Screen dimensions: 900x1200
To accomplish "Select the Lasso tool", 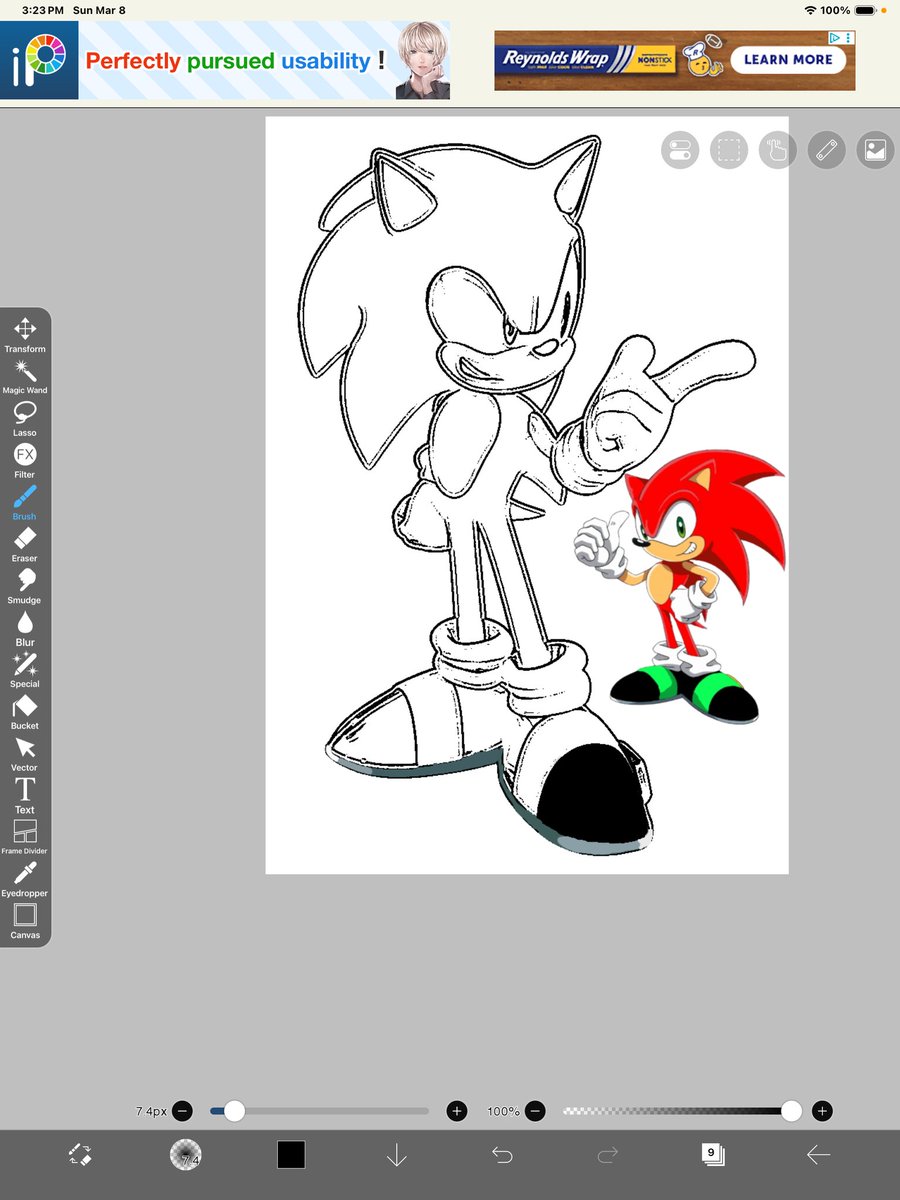I will point(25,419).
